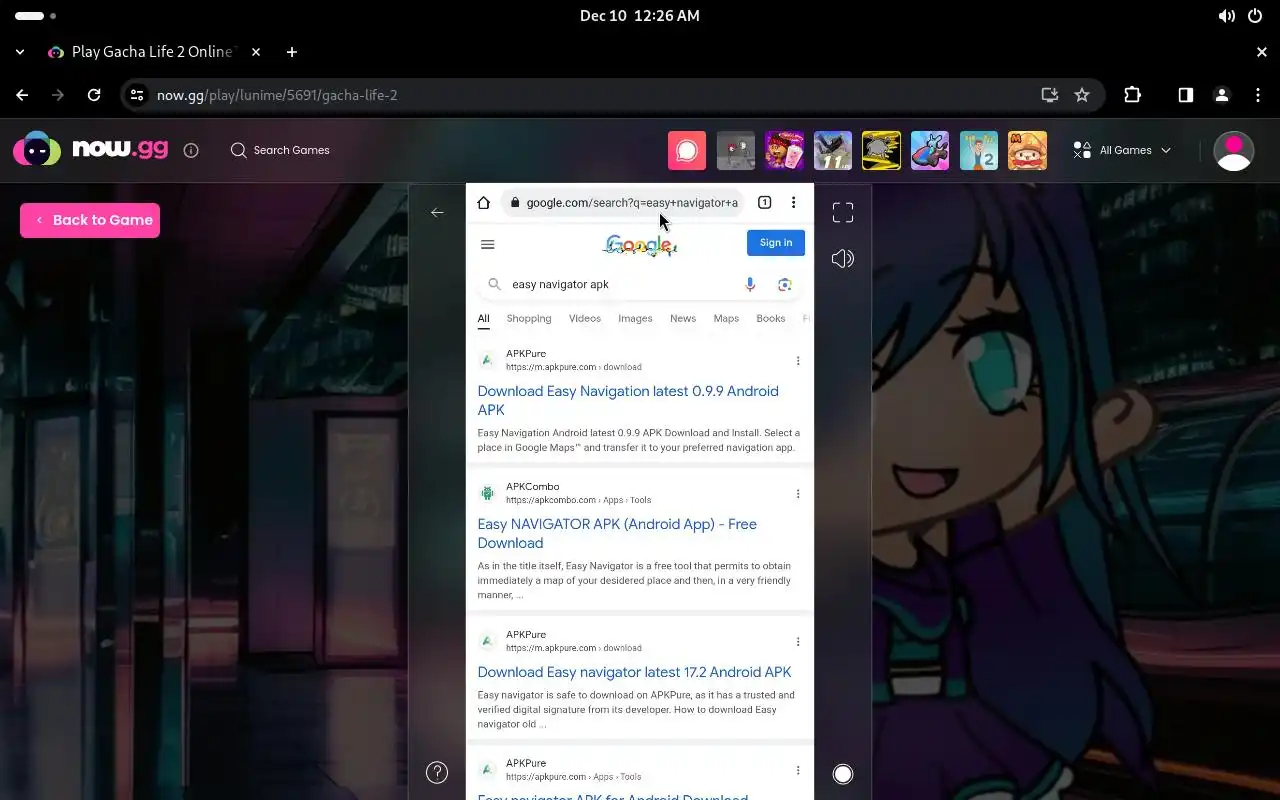Screen dimensions: 1280x800
Task: Switch to the Maps search tab
Action: click(726, 318)
